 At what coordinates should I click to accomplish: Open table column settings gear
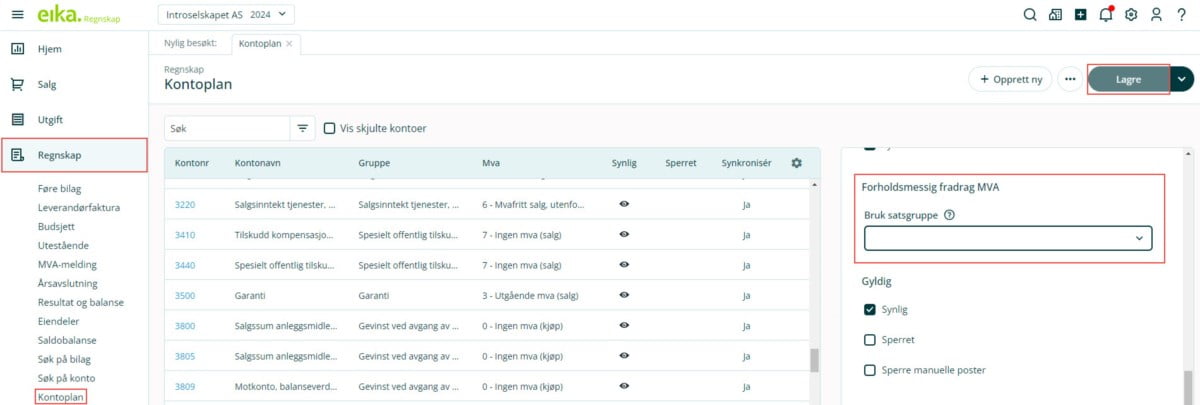pyautogui.click(x=796, y=163)
